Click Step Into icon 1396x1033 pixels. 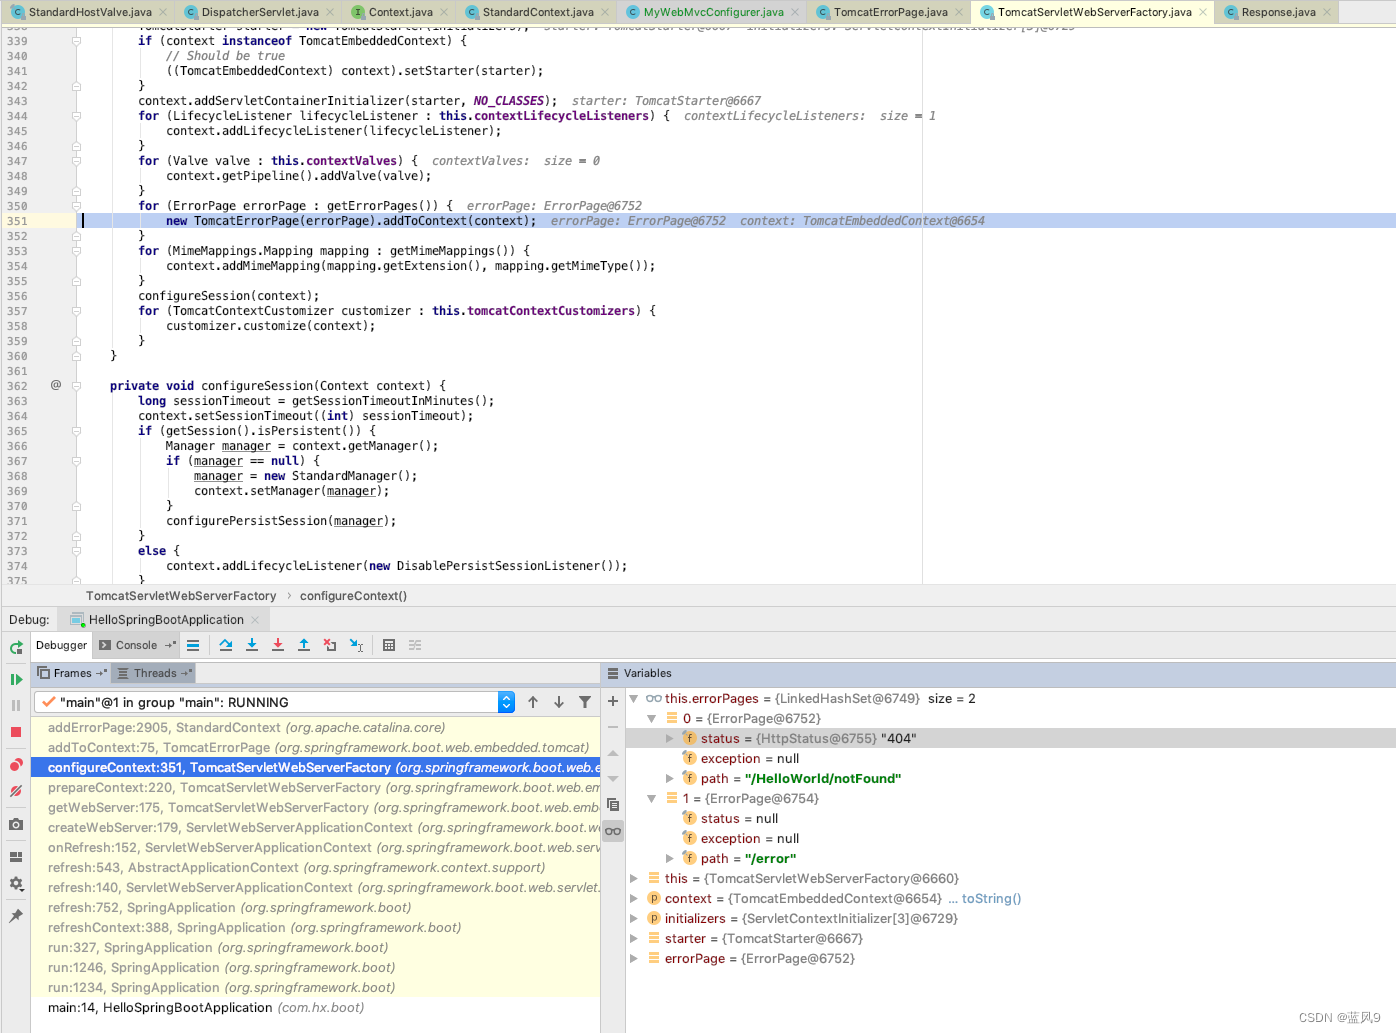(252, 645)
